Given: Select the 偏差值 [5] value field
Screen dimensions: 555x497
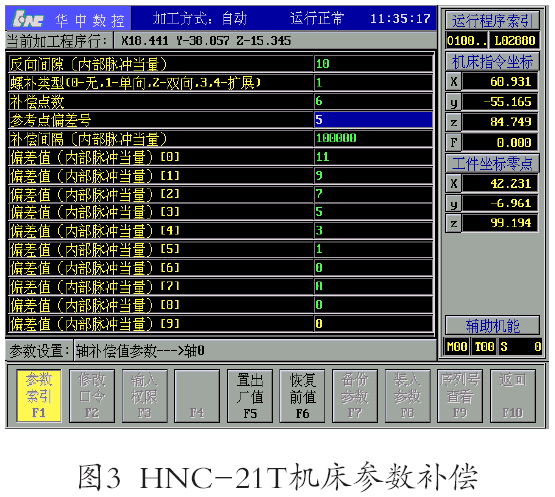Looking at the screenshot, I should tap(373, 250).
